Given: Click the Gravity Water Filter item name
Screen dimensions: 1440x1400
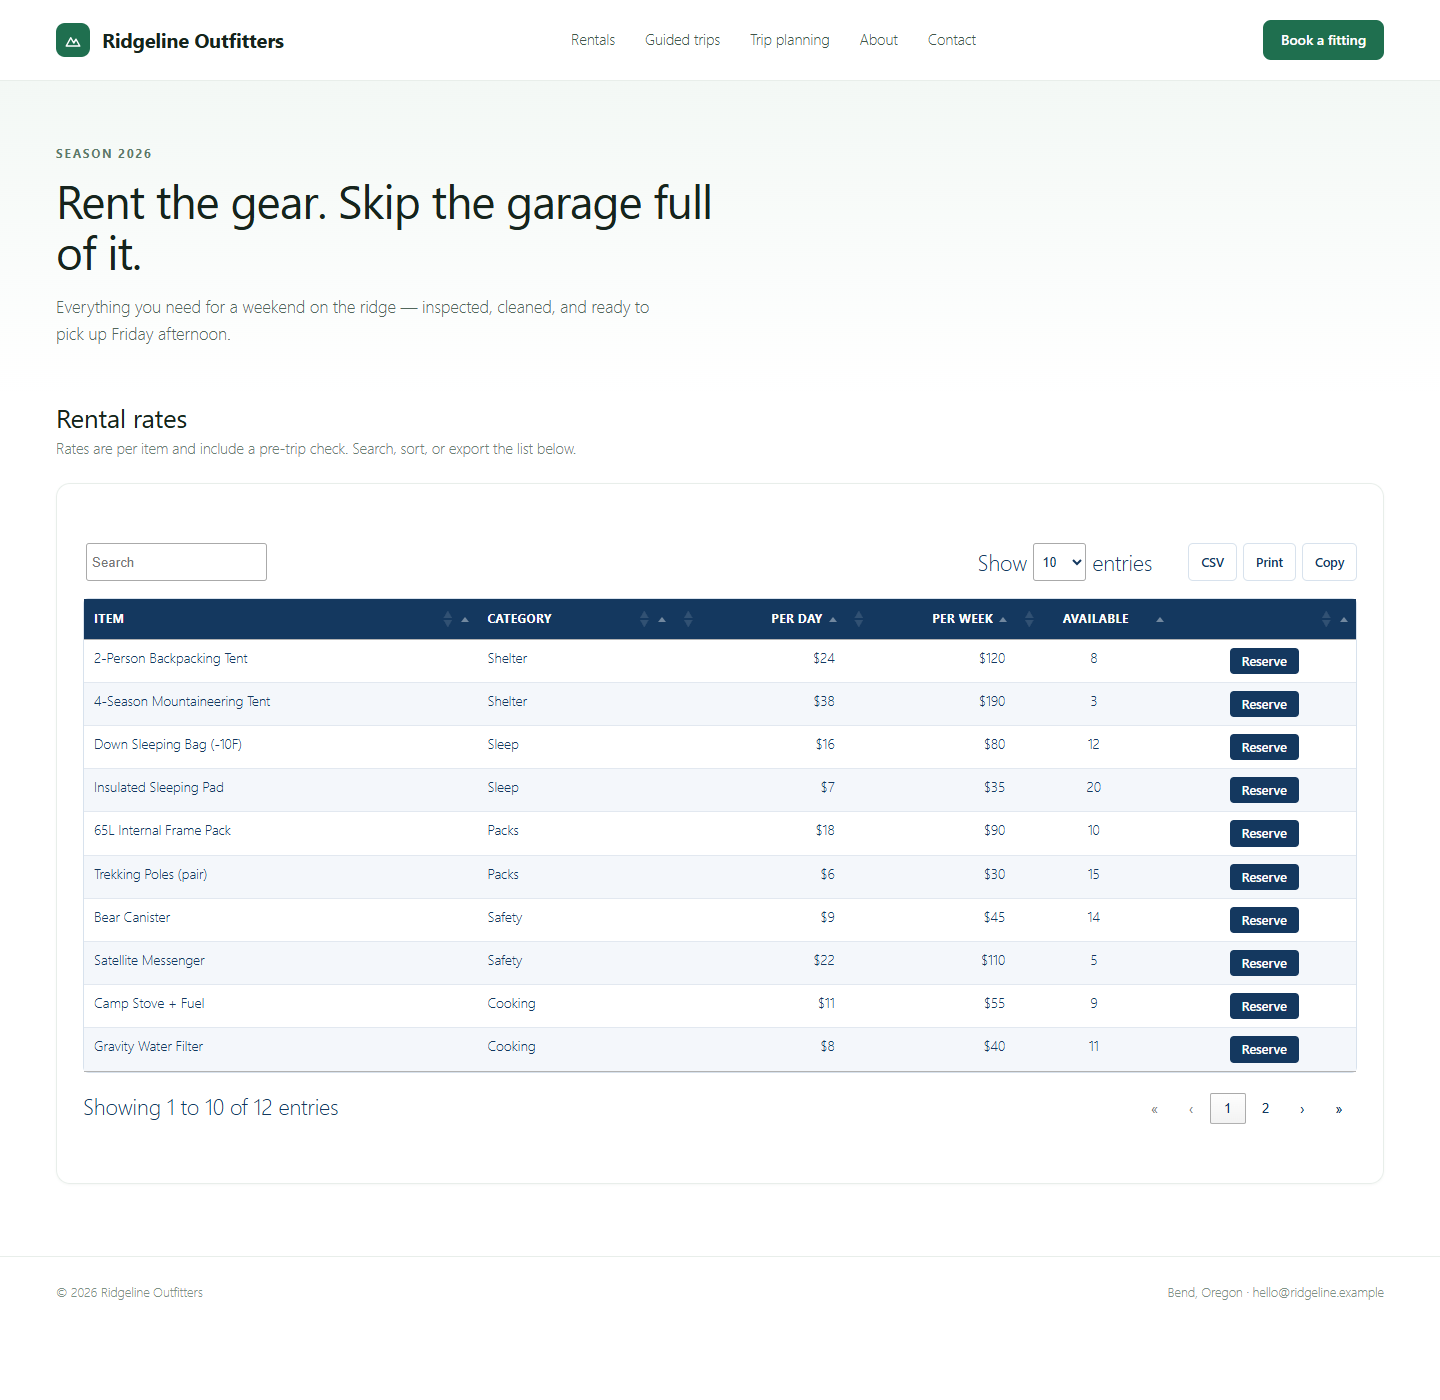Looking at the screenshot, I should click(148, 1046).
